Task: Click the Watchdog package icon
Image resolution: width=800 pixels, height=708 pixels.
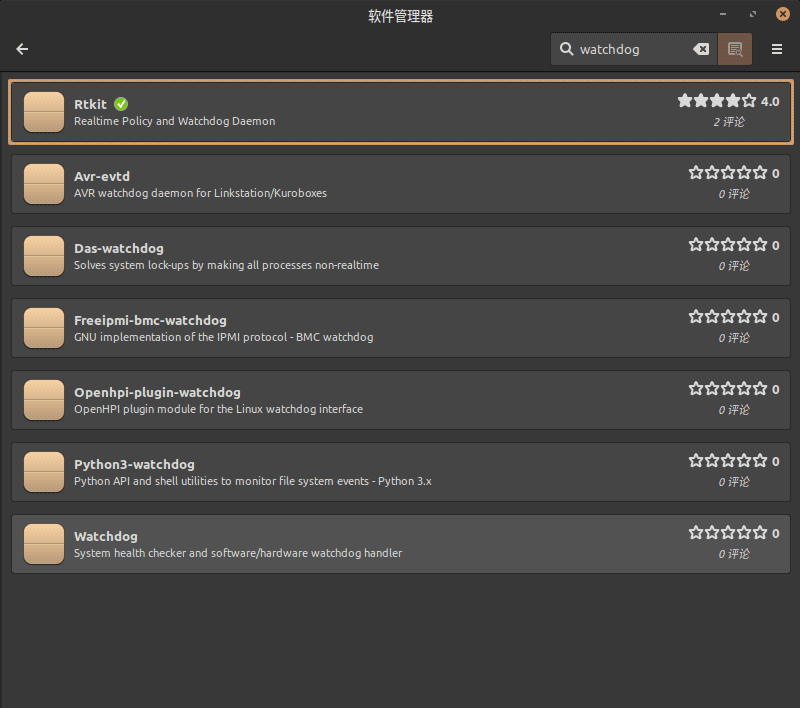Action: coord(43,544)
